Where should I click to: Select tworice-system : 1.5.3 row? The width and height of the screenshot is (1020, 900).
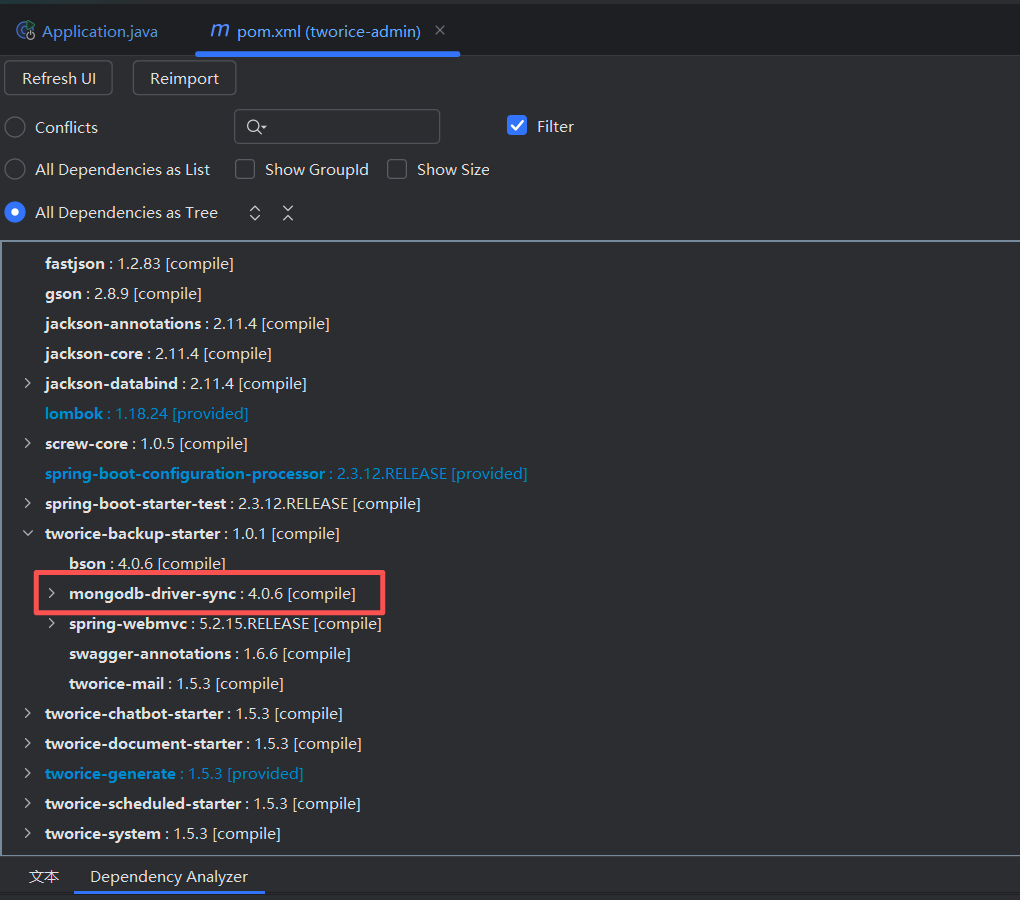click(x=163, y=833)
